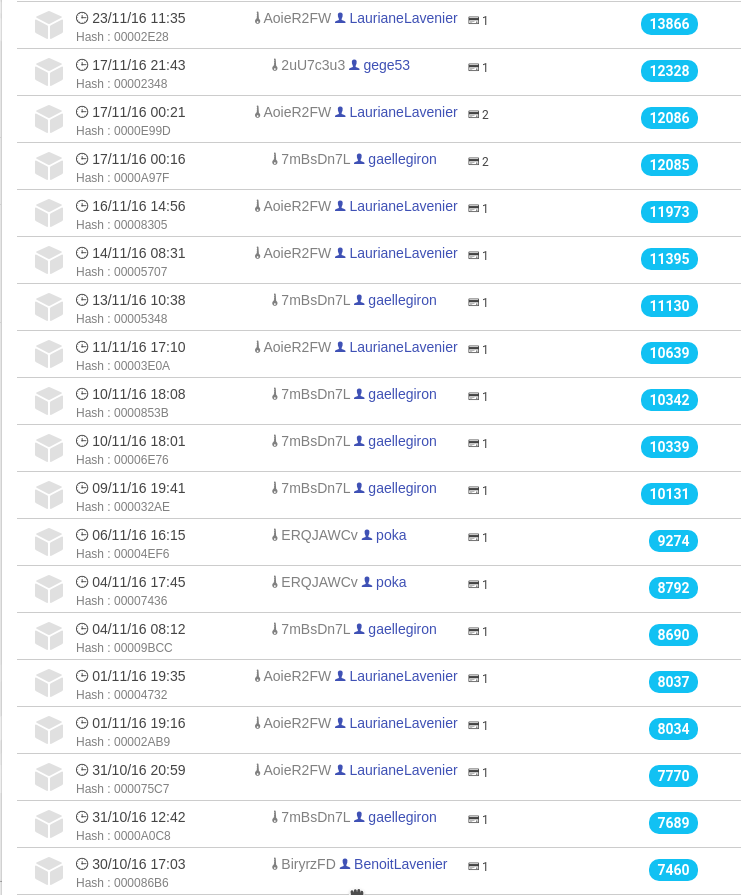
Task: Open the BenoitLavenier member profile link
Action: pos(400,864)
